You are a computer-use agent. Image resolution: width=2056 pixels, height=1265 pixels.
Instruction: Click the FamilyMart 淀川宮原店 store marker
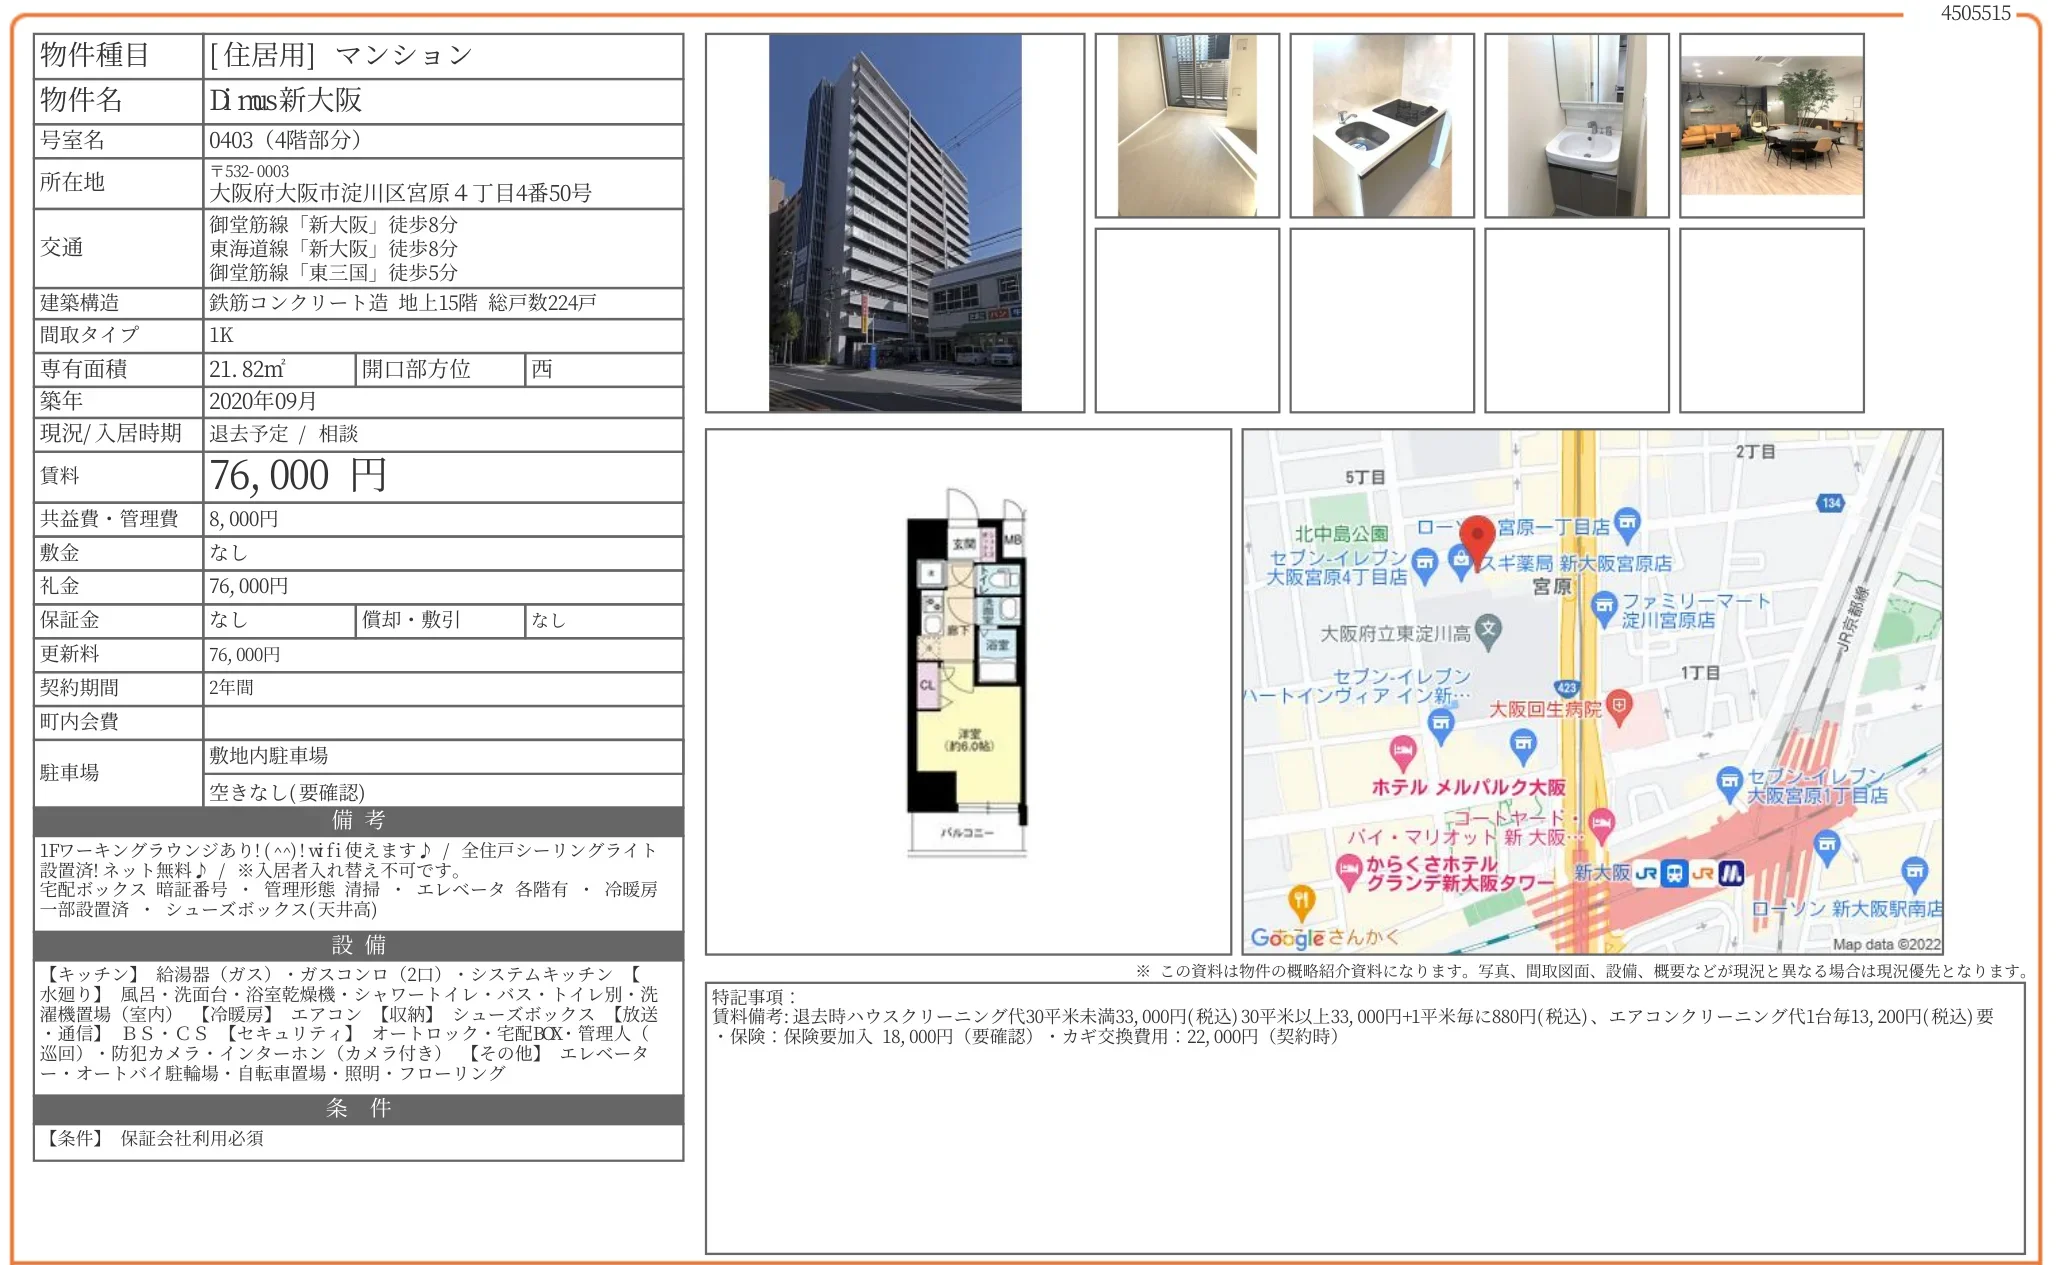click(1603, 606)
